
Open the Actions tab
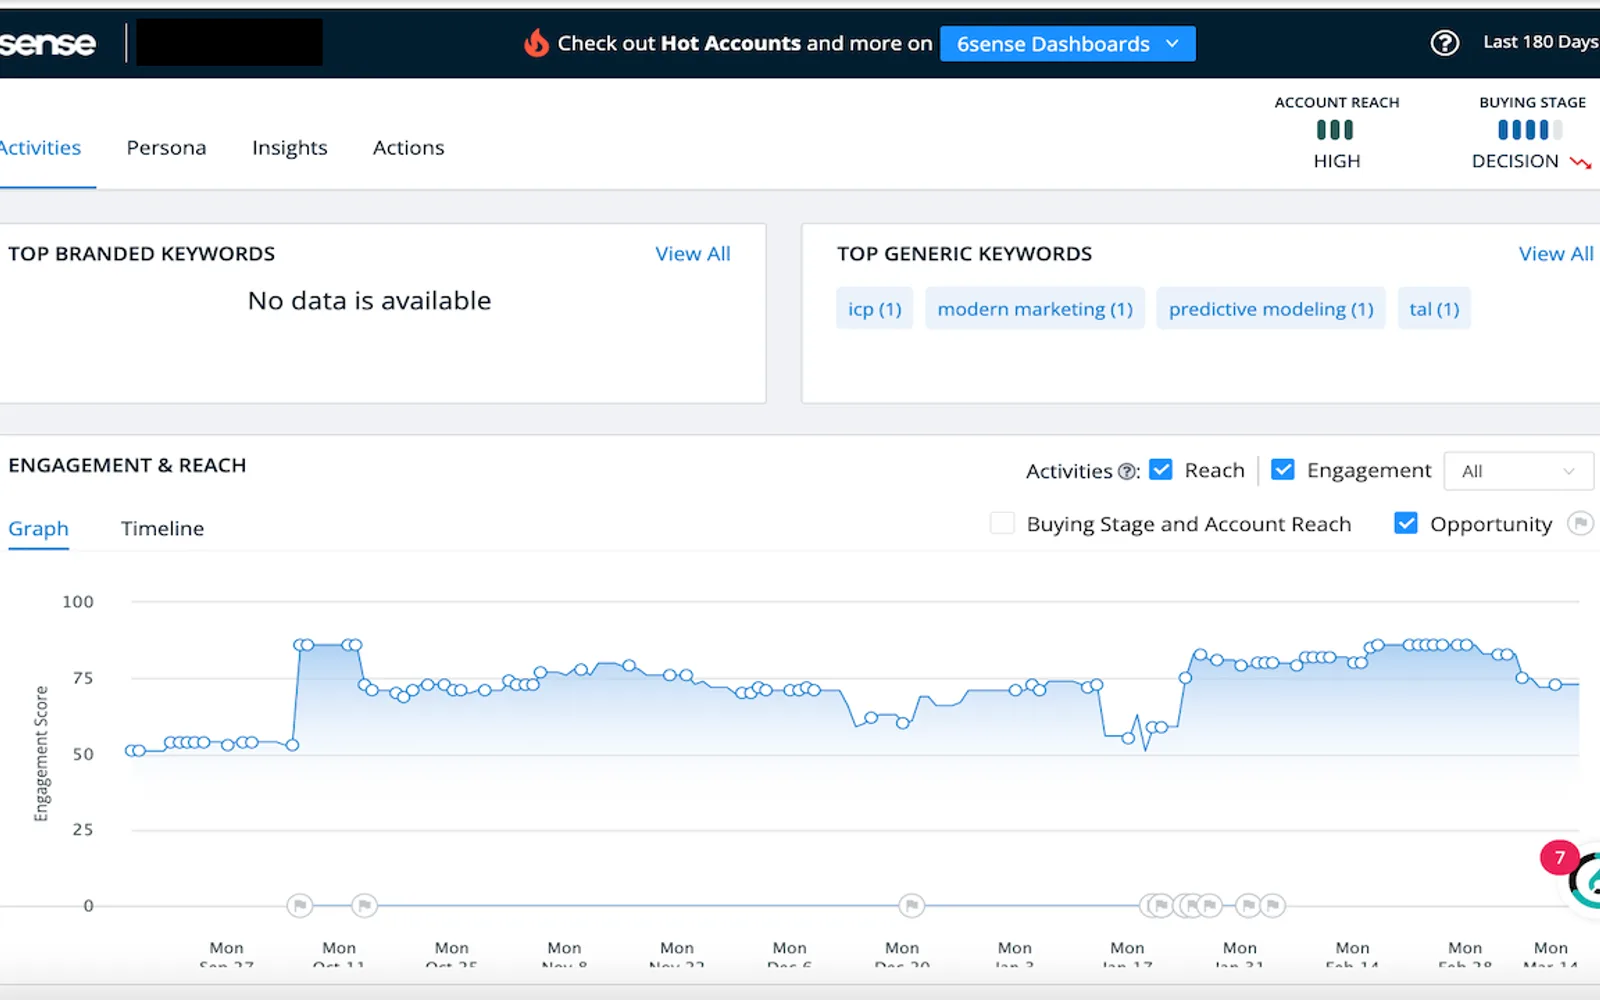coord(408,148)
